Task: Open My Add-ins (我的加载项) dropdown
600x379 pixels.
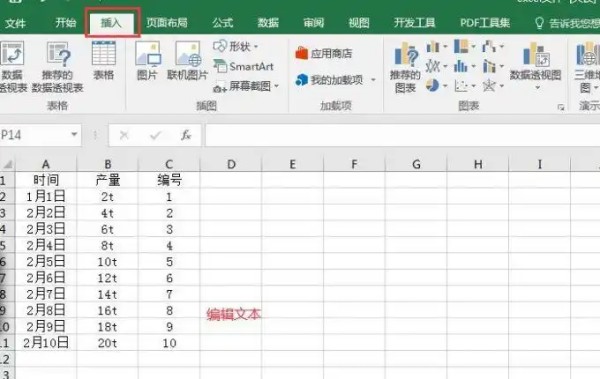Action: (x=373, y=80)
